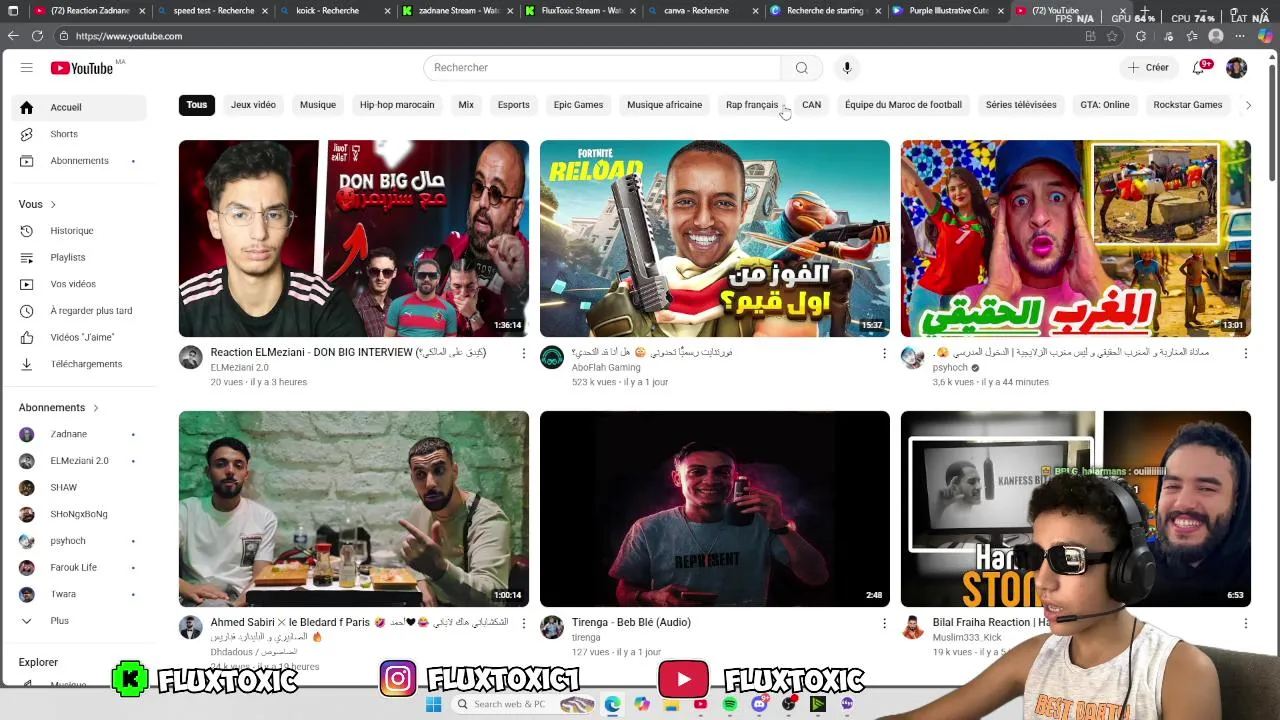Open Abonnements in the sidebar
Image resolution: width=1280 pixels, height=720 pixels.
click(80, 161)
